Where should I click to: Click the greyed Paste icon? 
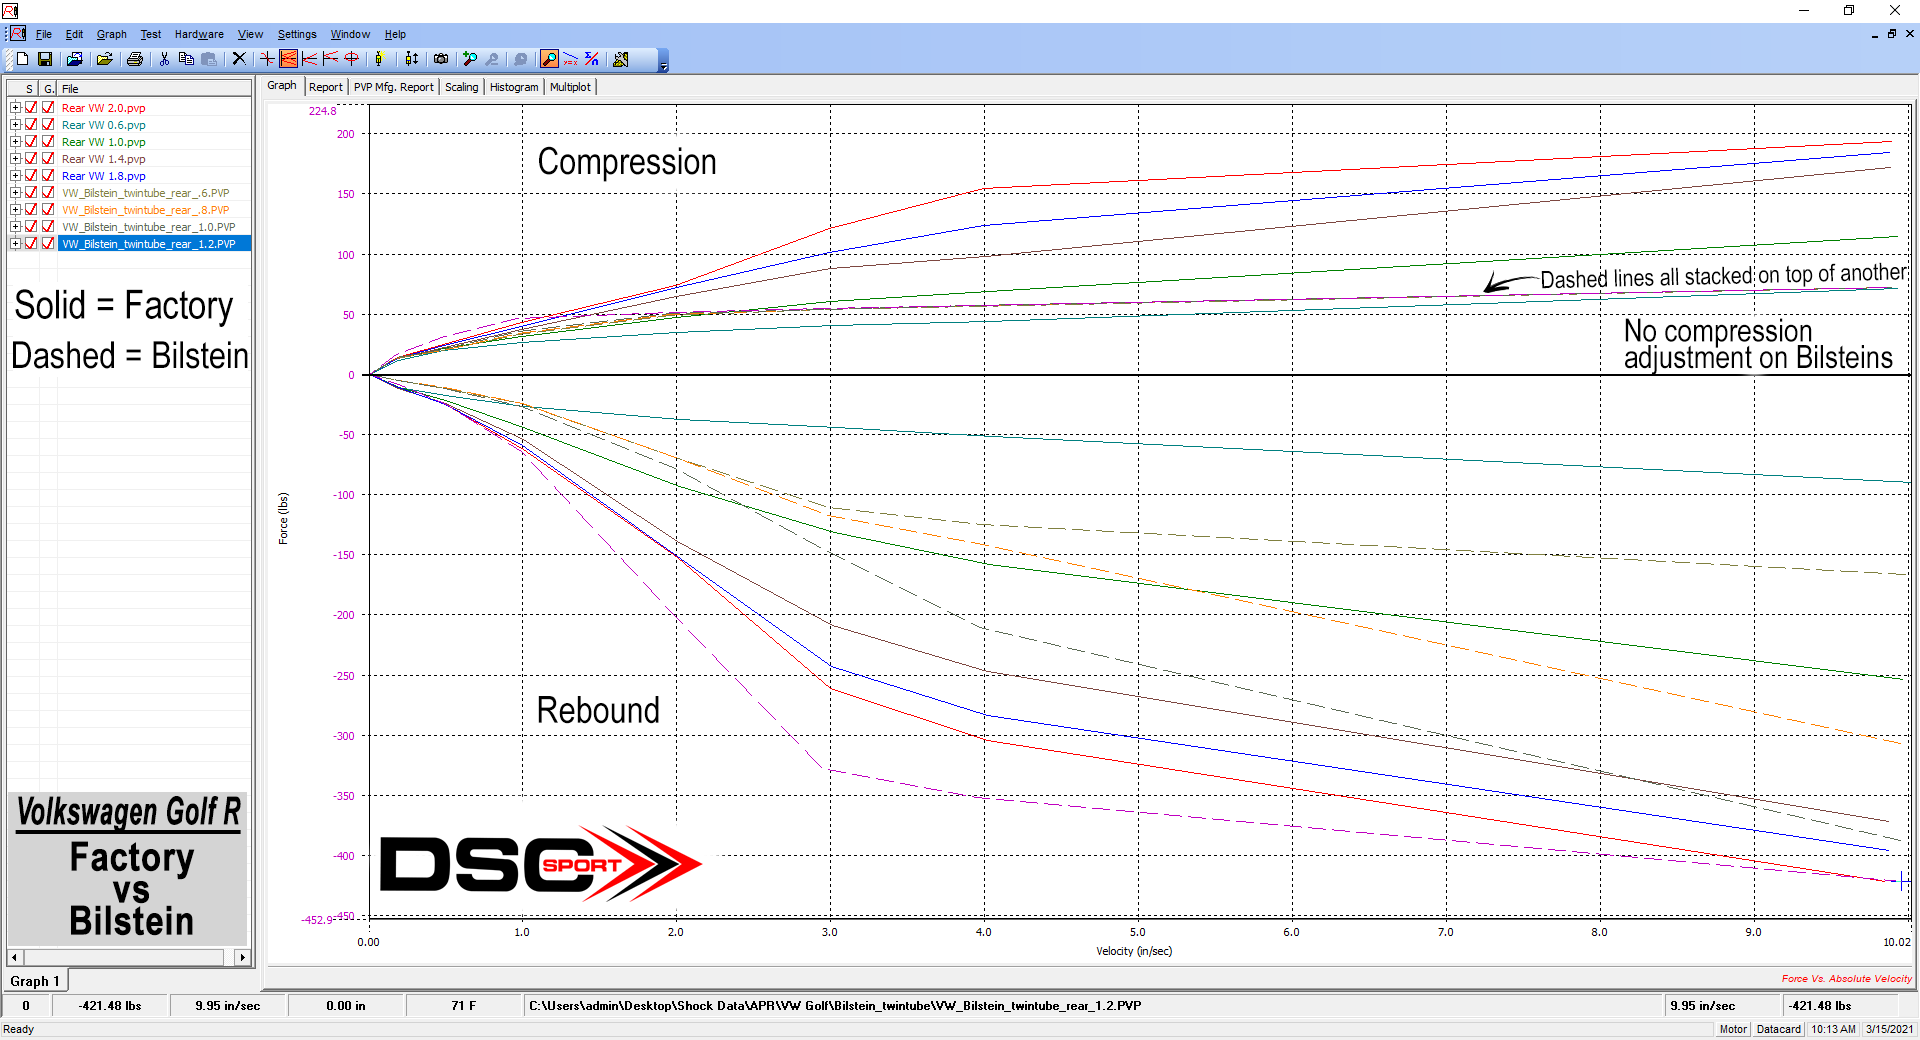point(209,59)
